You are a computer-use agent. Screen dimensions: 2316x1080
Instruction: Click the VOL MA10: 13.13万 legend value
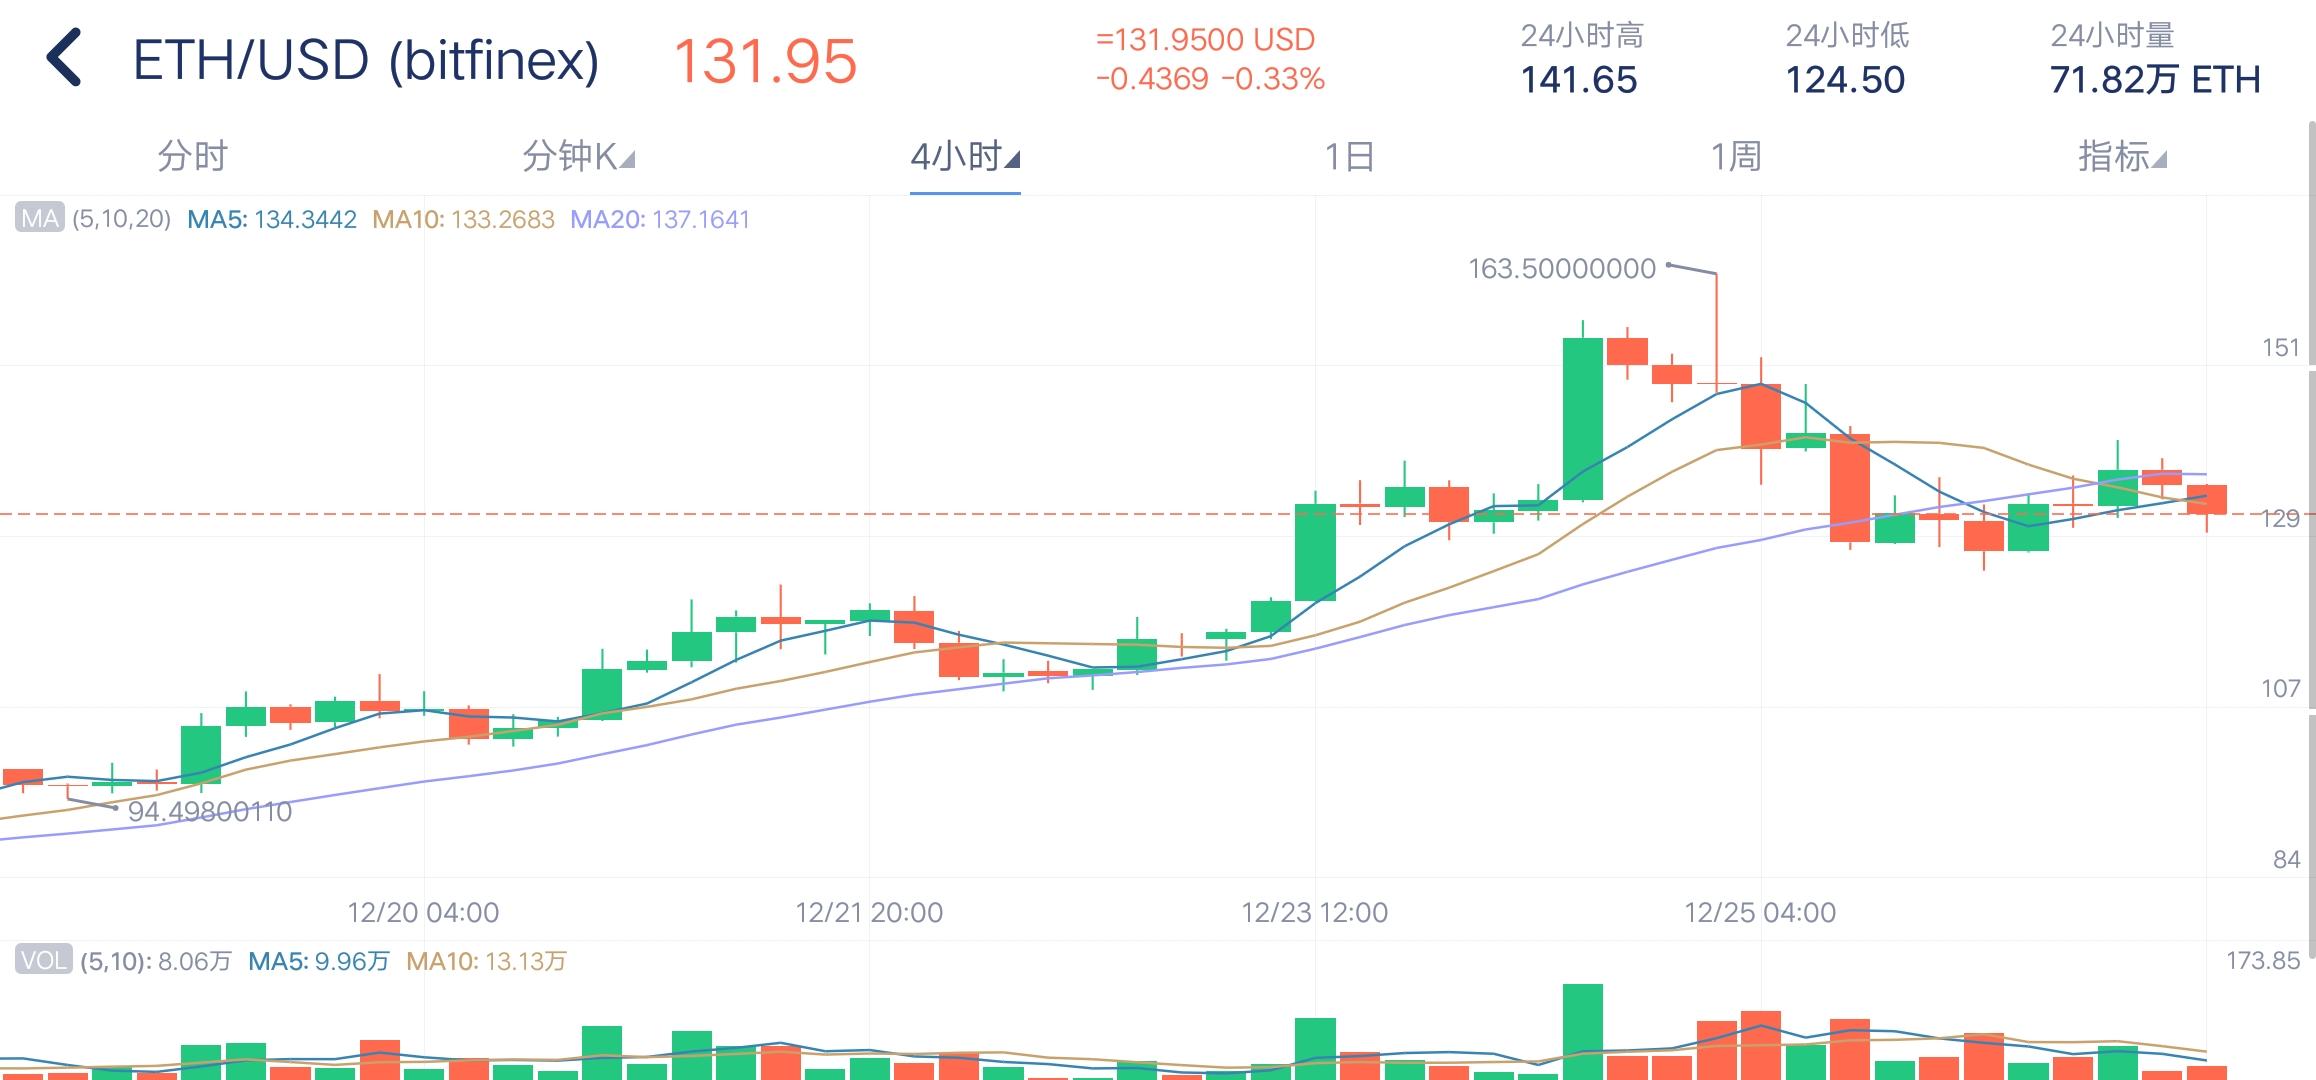coord(486,961)
